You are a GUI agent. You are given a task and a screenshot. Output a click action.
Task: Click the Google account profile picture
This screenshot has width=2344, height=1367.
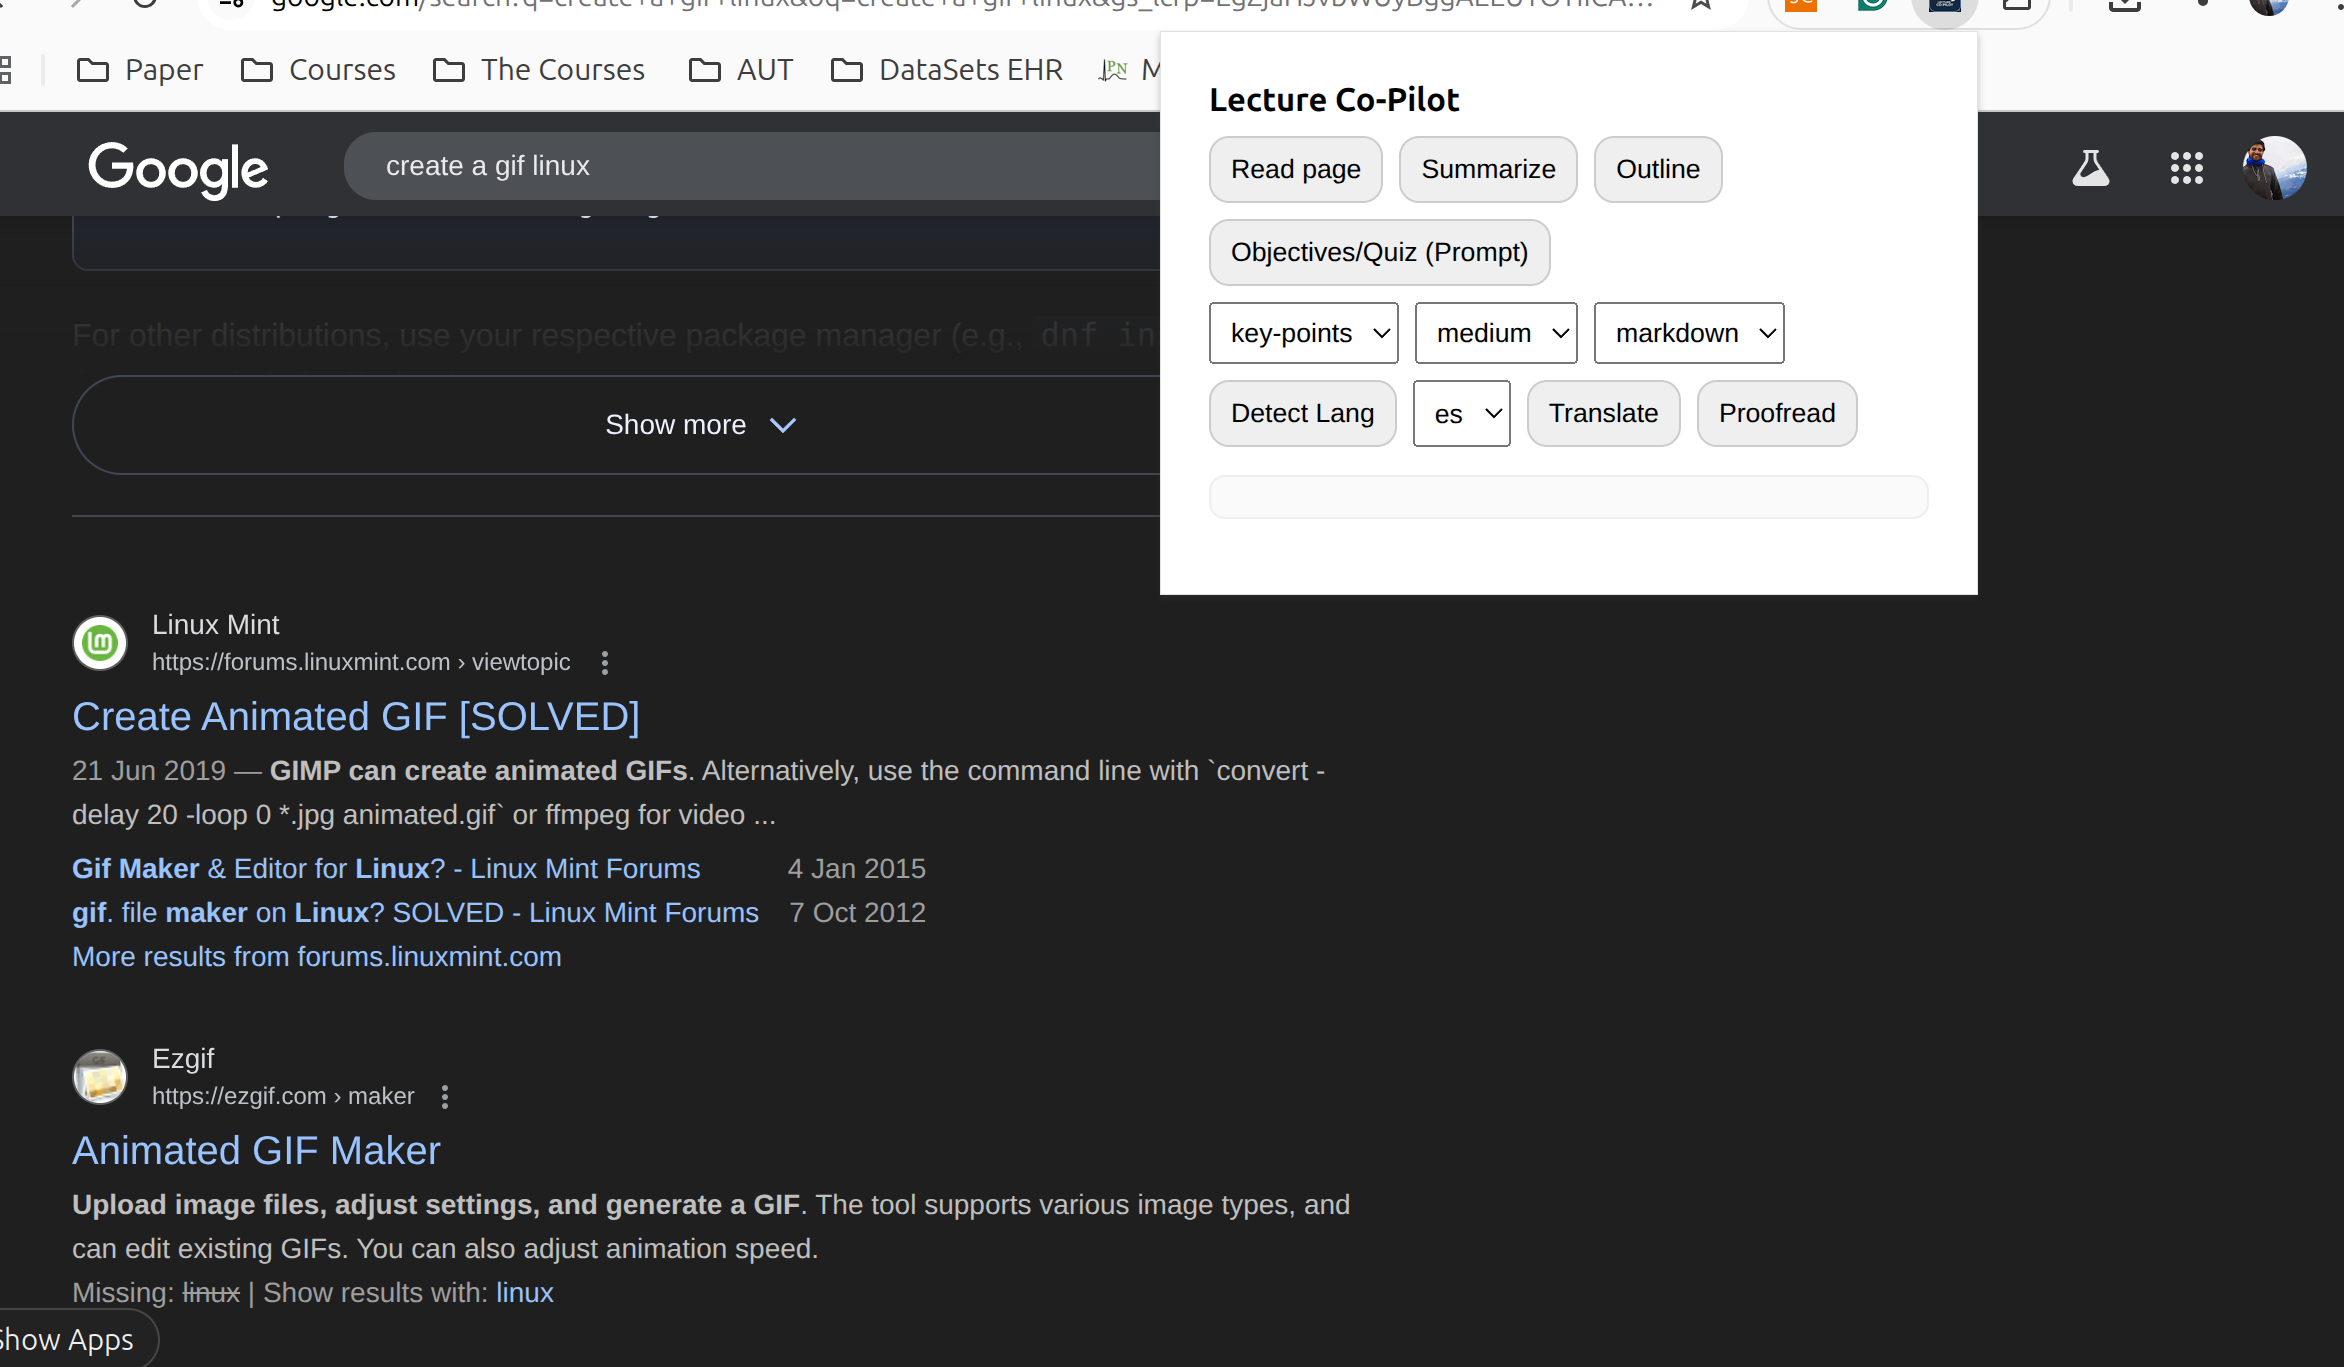tap(2273, 168)
